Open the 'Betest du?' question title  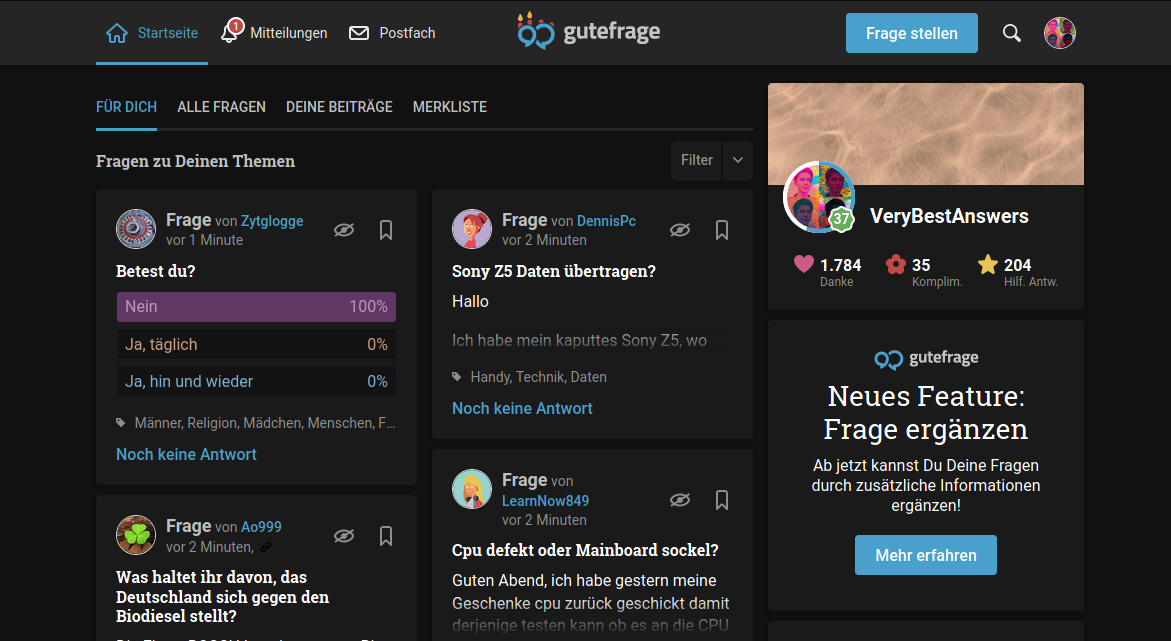[155, 271]
